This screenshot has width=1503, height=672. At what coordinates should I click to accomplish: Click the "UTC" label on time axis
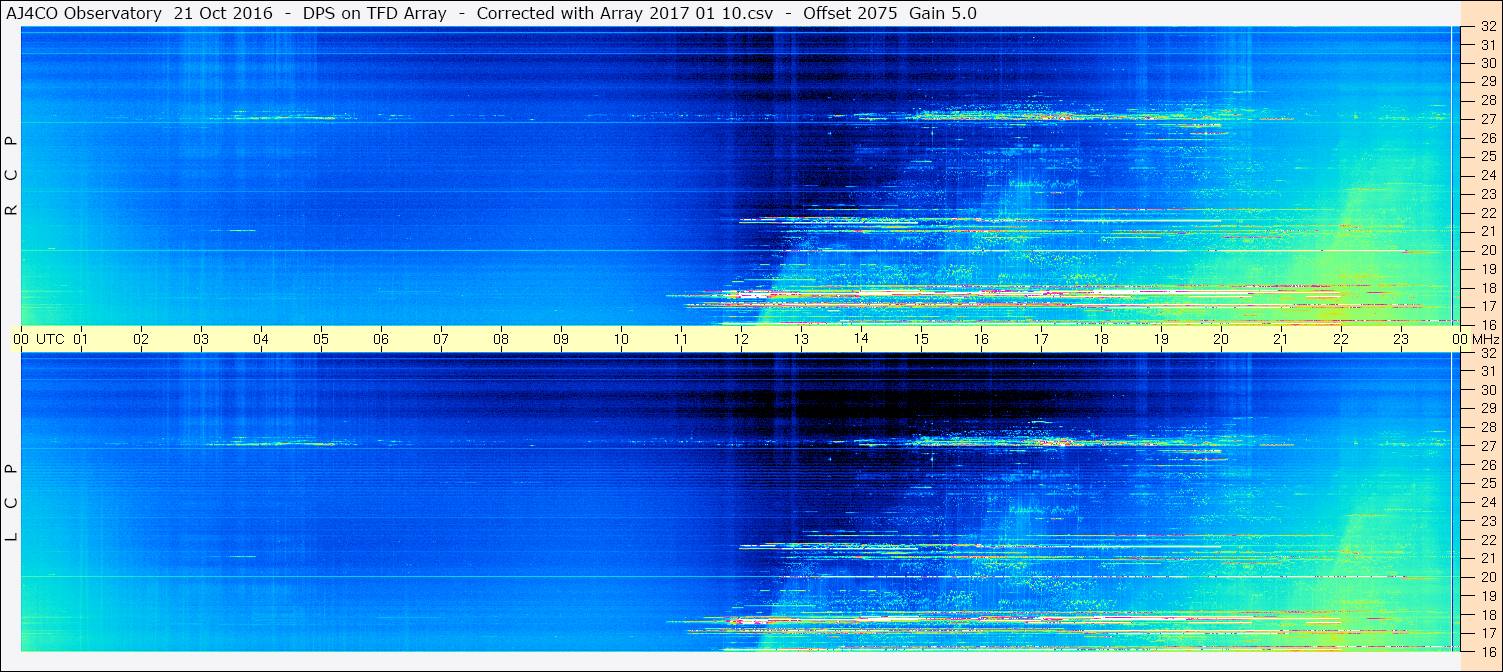pos(50,339)
